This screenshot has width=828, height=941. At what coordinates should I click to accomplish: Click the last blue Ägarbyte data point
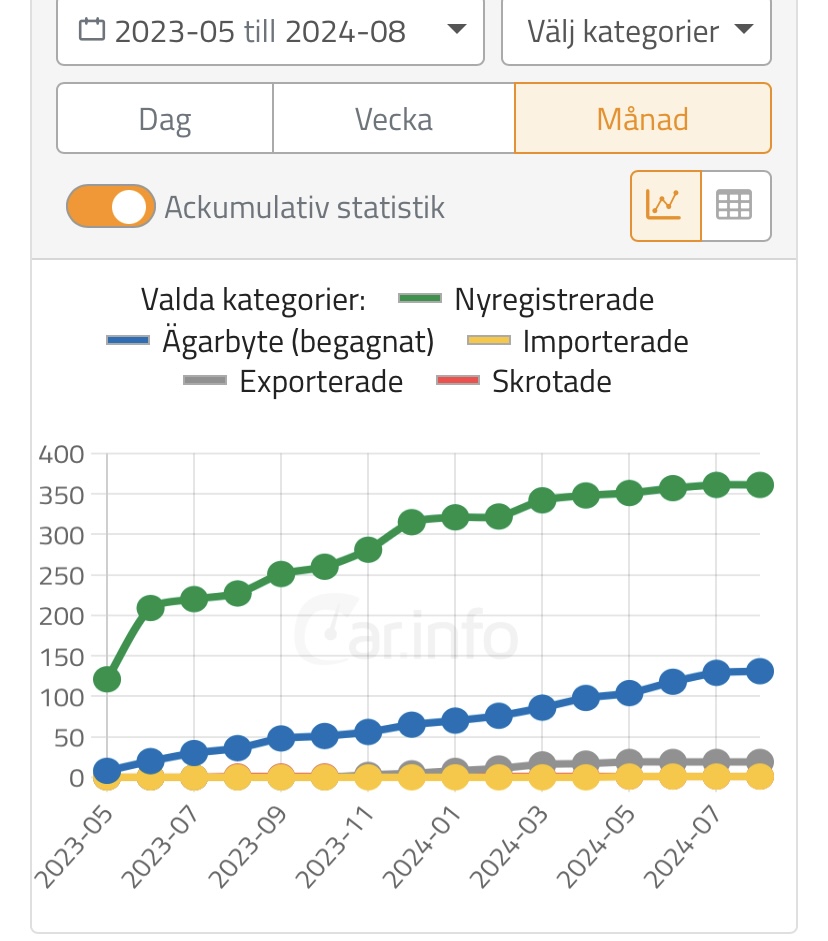pyautogui.click(x=760, y=671)
